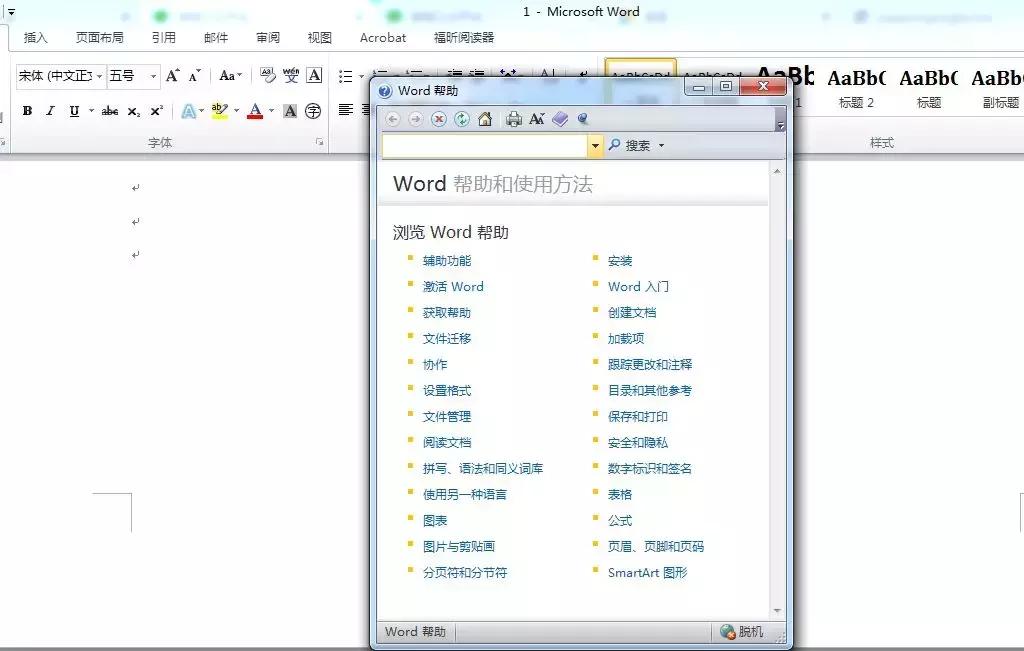Select the phonetic guide (拼音指南) icon
1024x651 pixels.
point(292,77)
